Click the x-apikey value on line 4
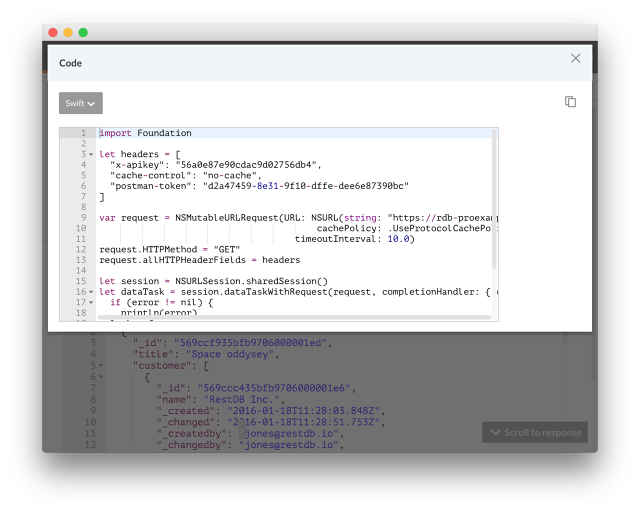 tap(246, 165)
